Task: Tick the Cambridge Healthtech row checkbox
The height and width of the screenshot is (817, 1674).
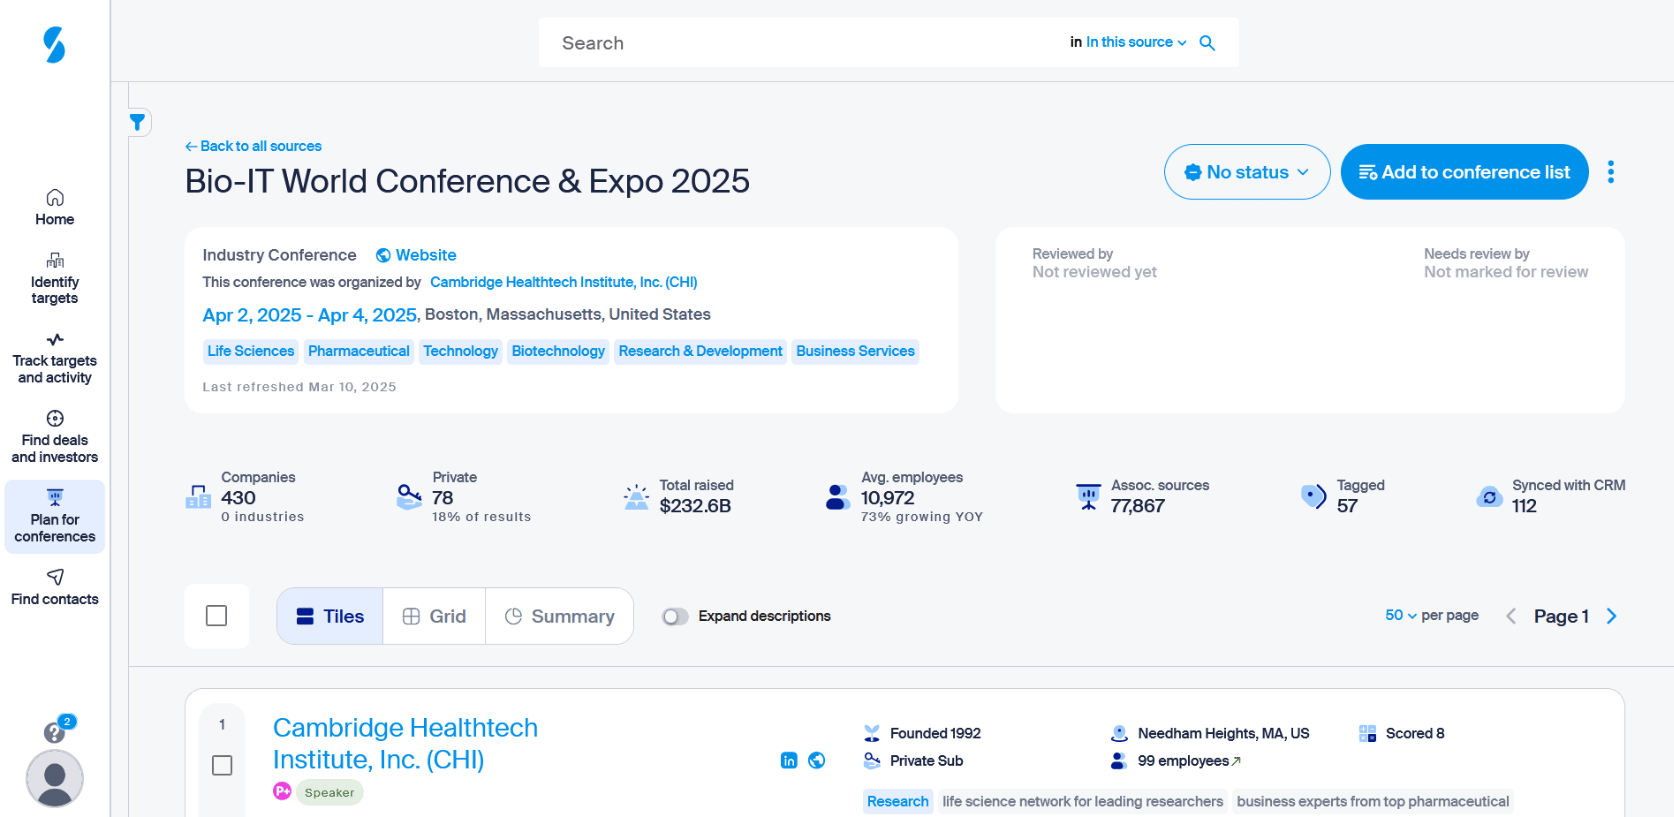Action: point(222,765)
